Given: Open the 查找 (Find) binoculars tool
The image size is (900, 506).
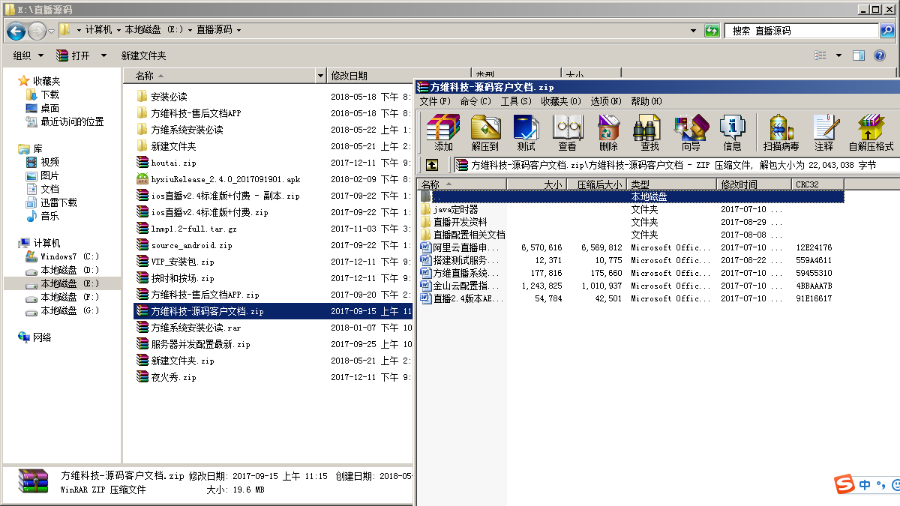Looking at the screenshot, I should [x=649, y=131].
